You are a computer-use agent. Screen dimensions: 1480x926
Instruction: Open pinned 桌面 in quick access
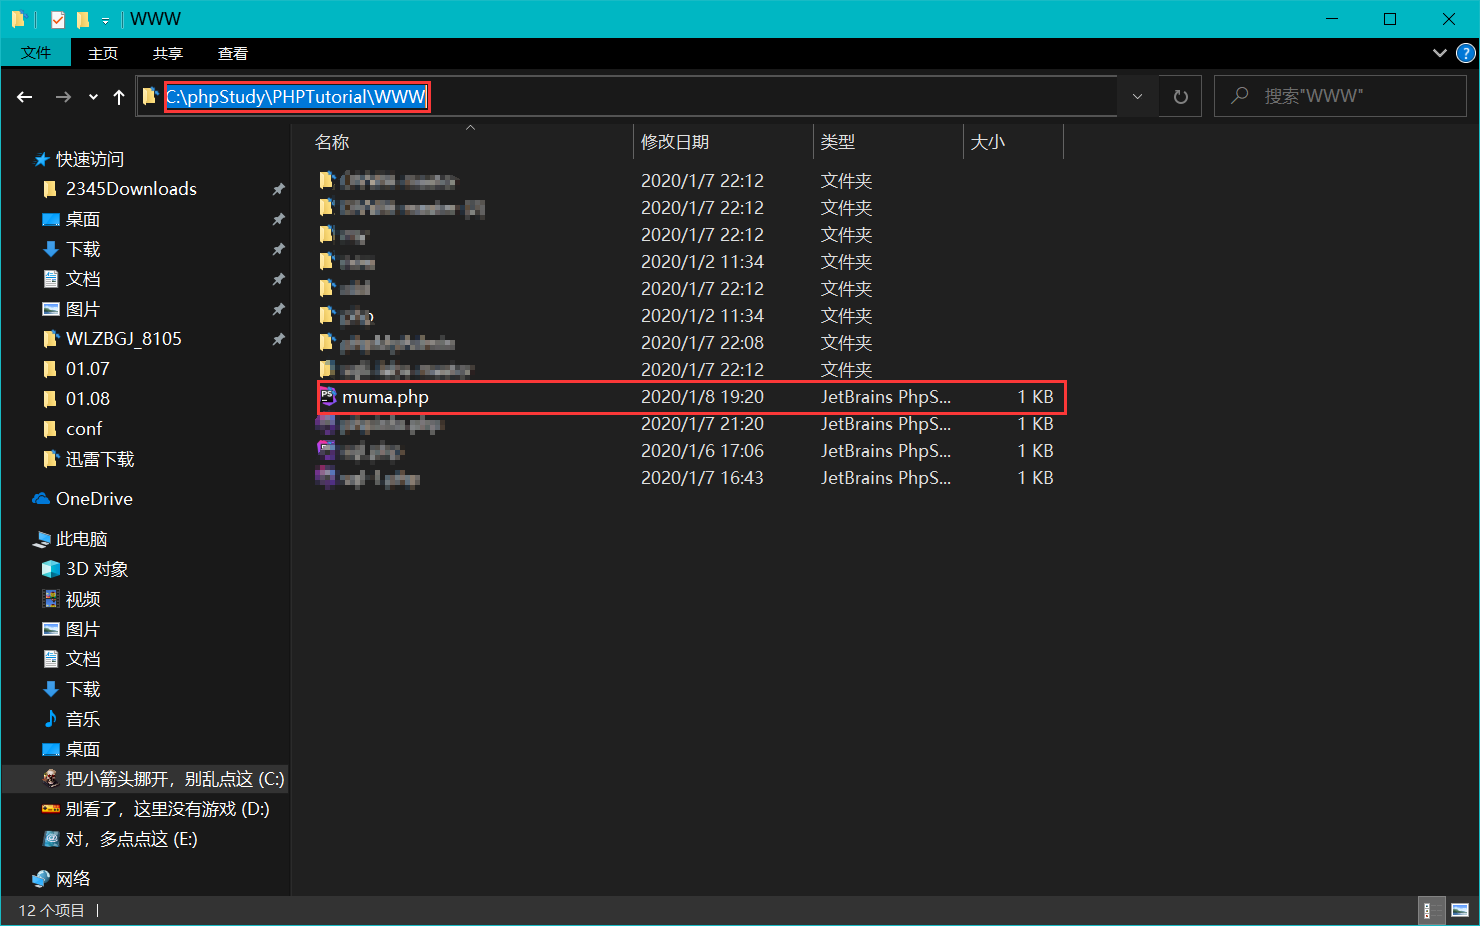pyautogui.click(x=83, y=219)
